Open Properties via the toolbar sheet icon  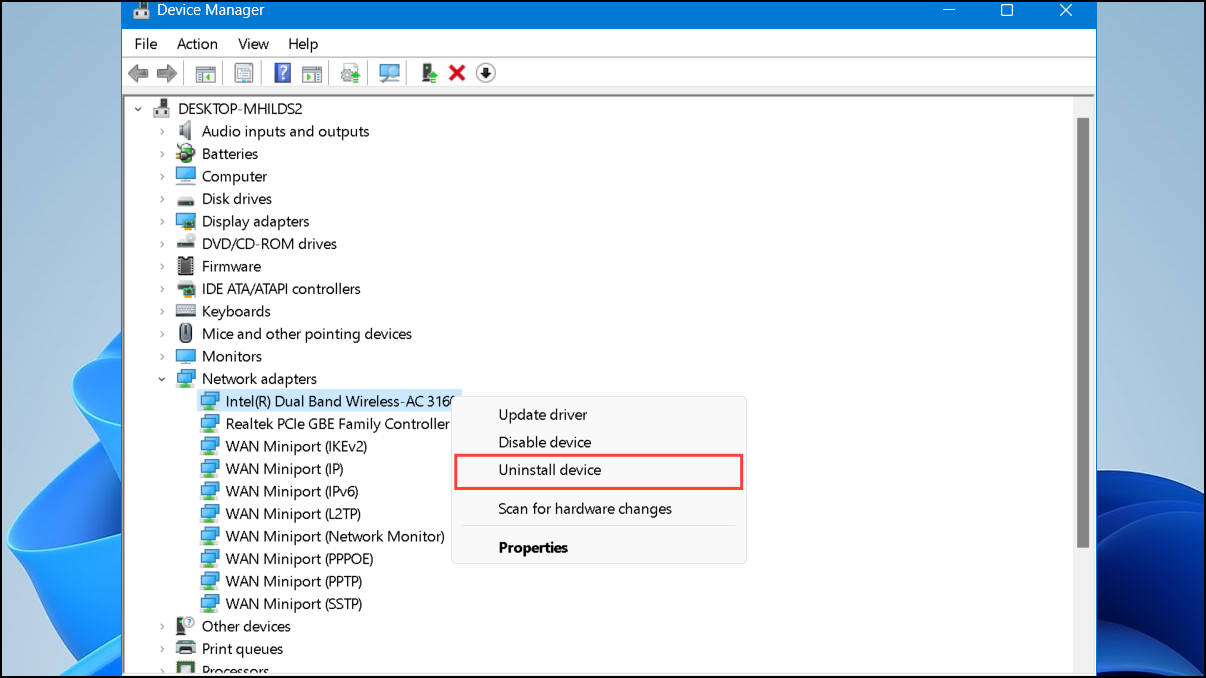[x=243, y=73]
